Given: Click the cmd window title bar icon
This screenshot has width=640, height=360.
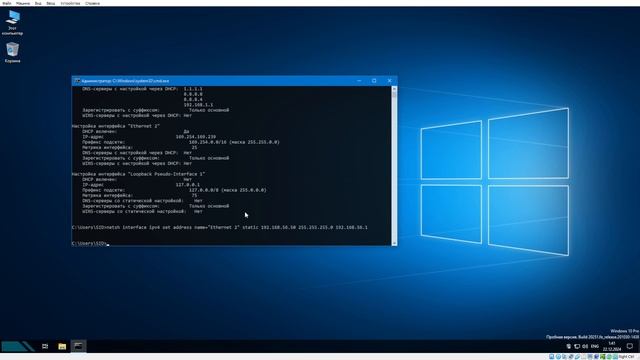Looking at the screenshot, I should (77, 81).
